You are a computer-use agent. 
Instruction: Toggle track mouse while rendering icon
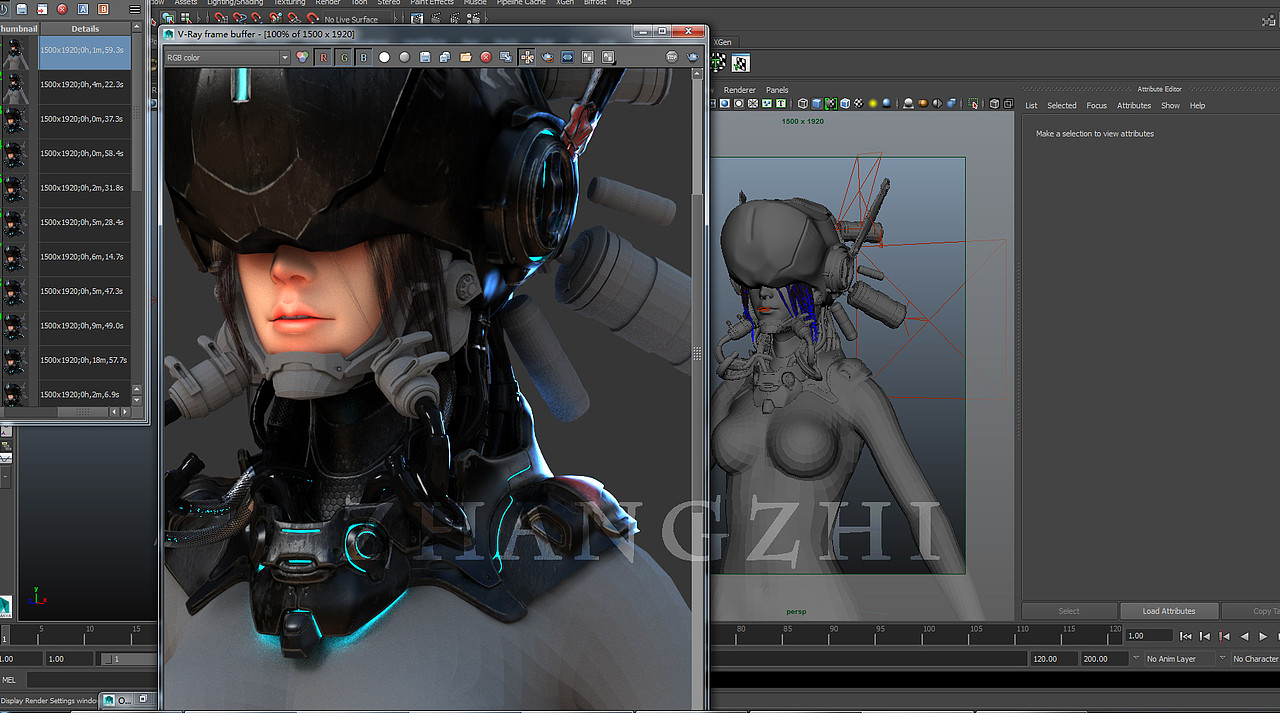(527, 57)
